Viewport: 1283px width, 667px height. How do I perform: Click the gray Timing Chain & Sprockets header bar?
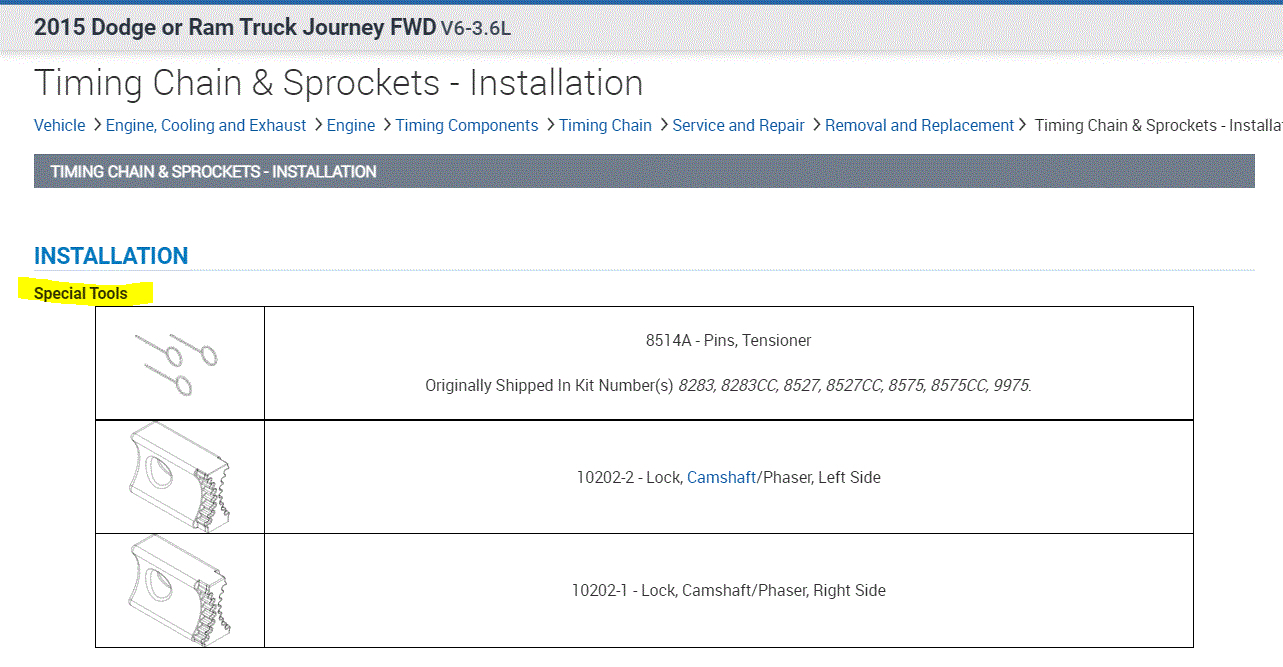coord(644,172)
